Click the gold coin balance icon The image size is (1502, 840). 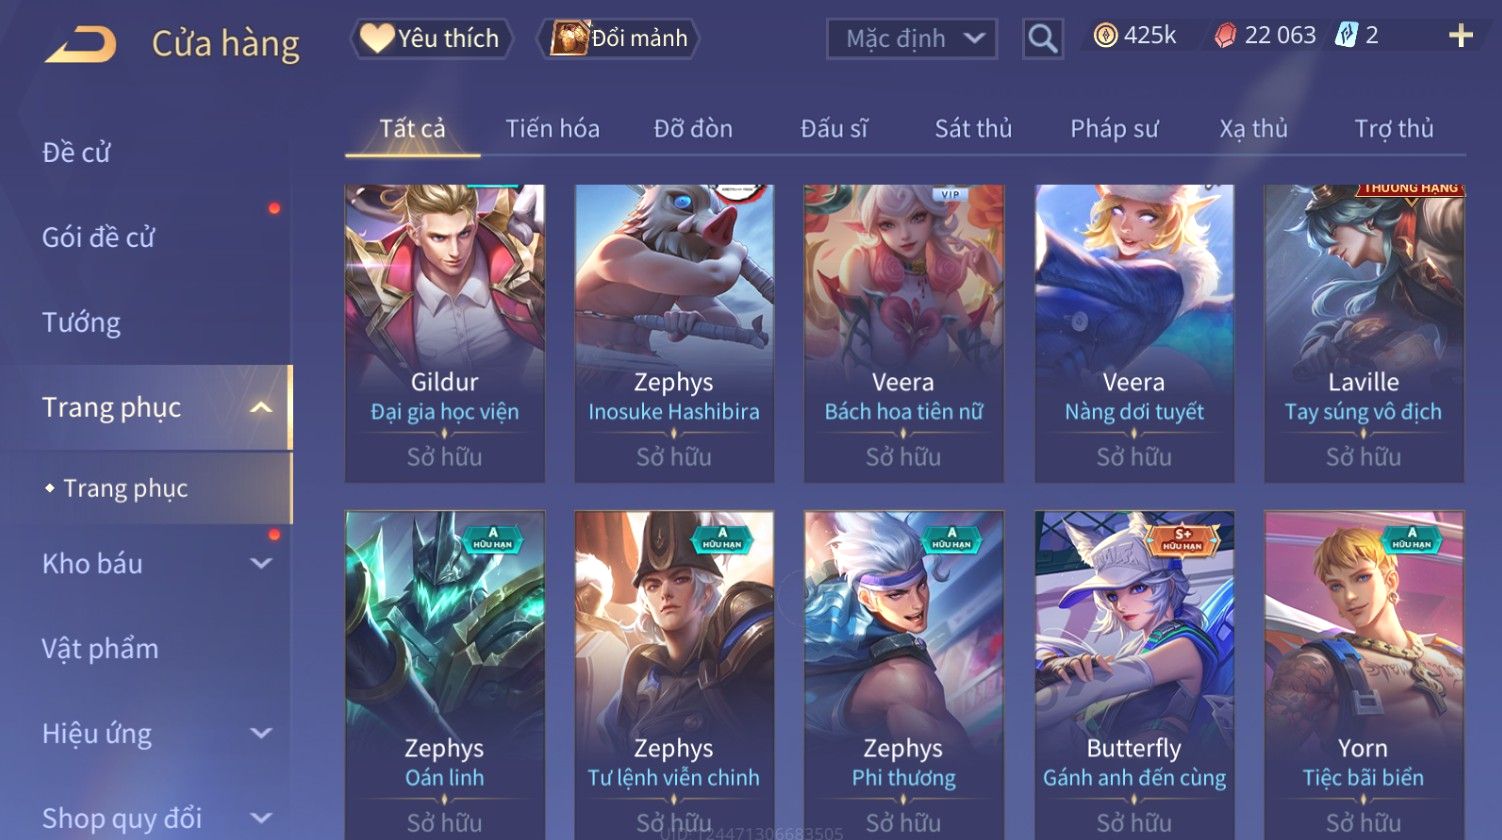(x=1105, y=36)
